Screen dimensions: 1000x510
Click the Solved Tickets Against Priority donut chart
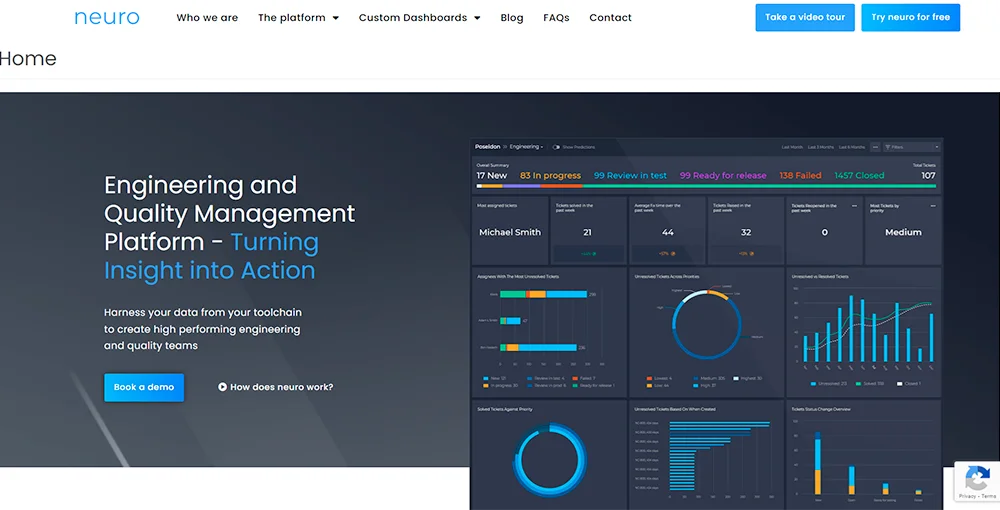[550, 460]
